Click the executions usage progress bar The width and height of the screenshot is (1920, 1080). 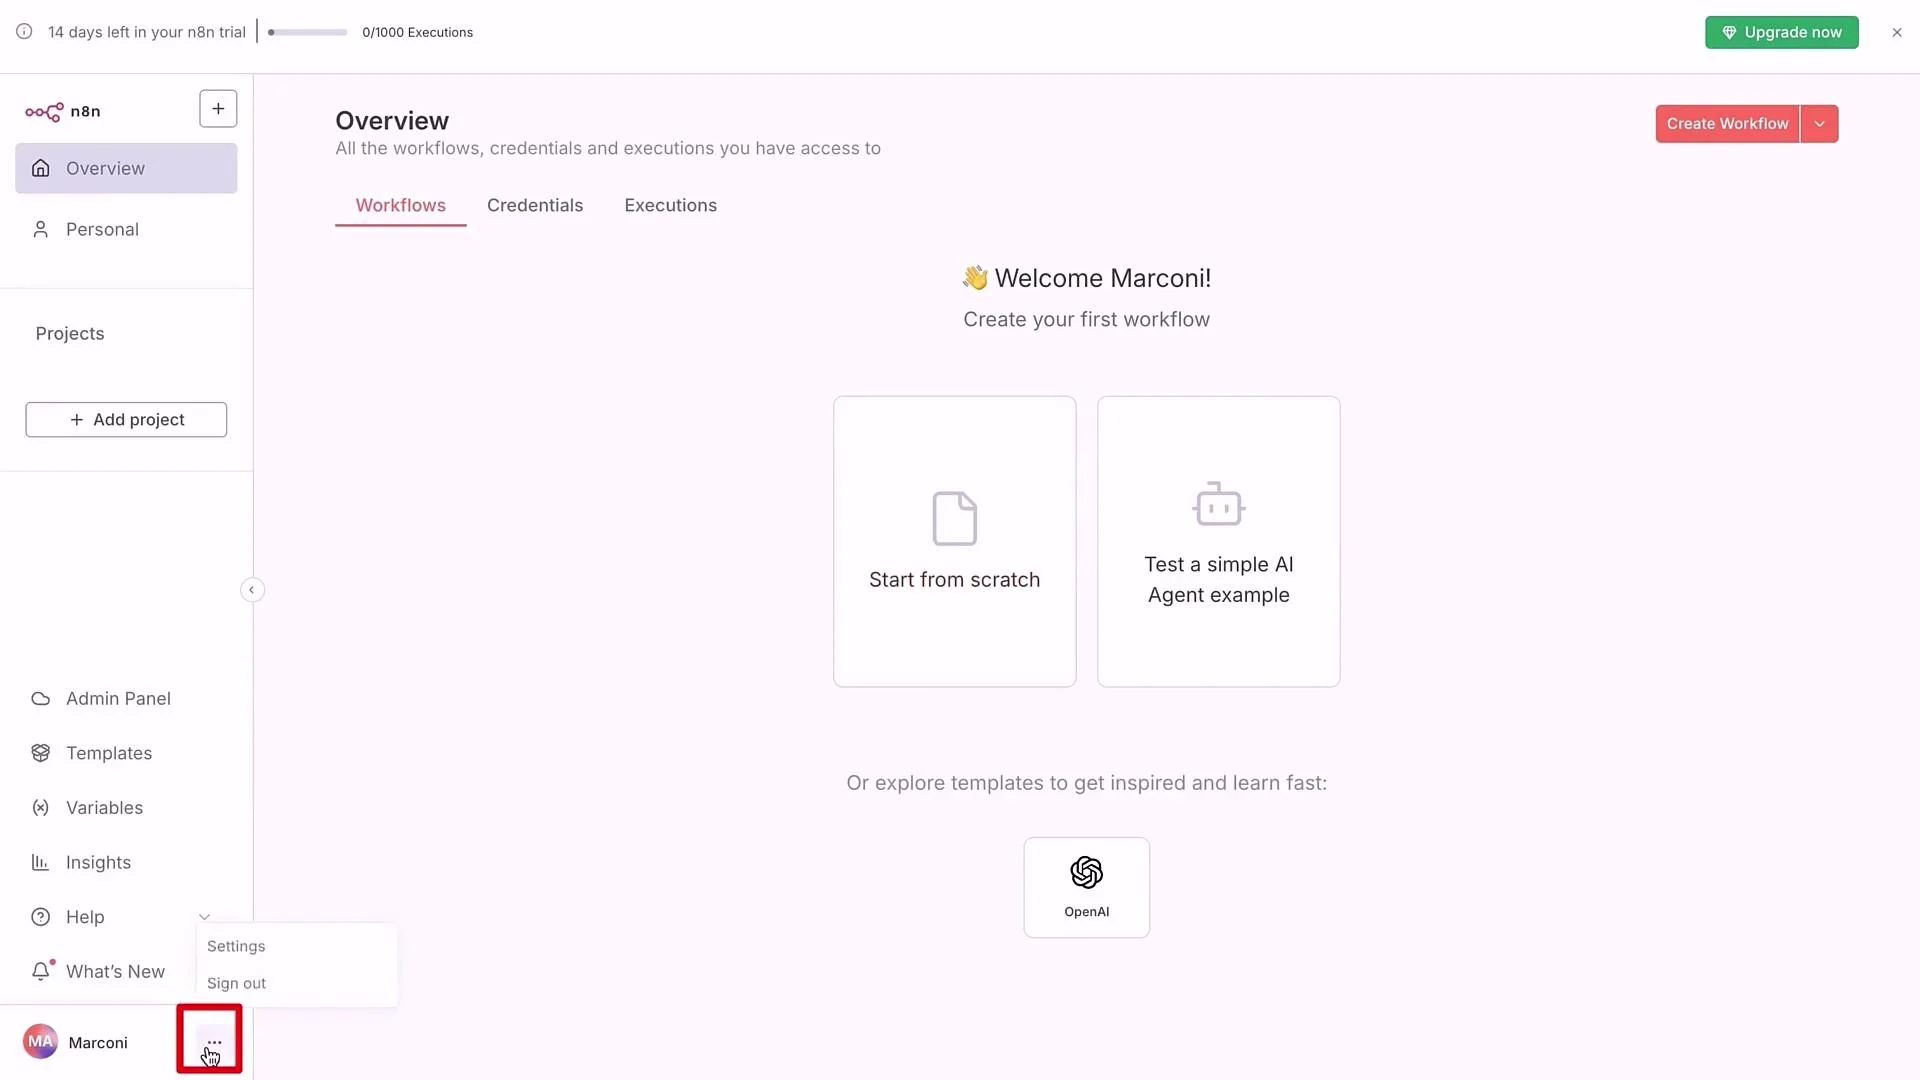(308, 32)
